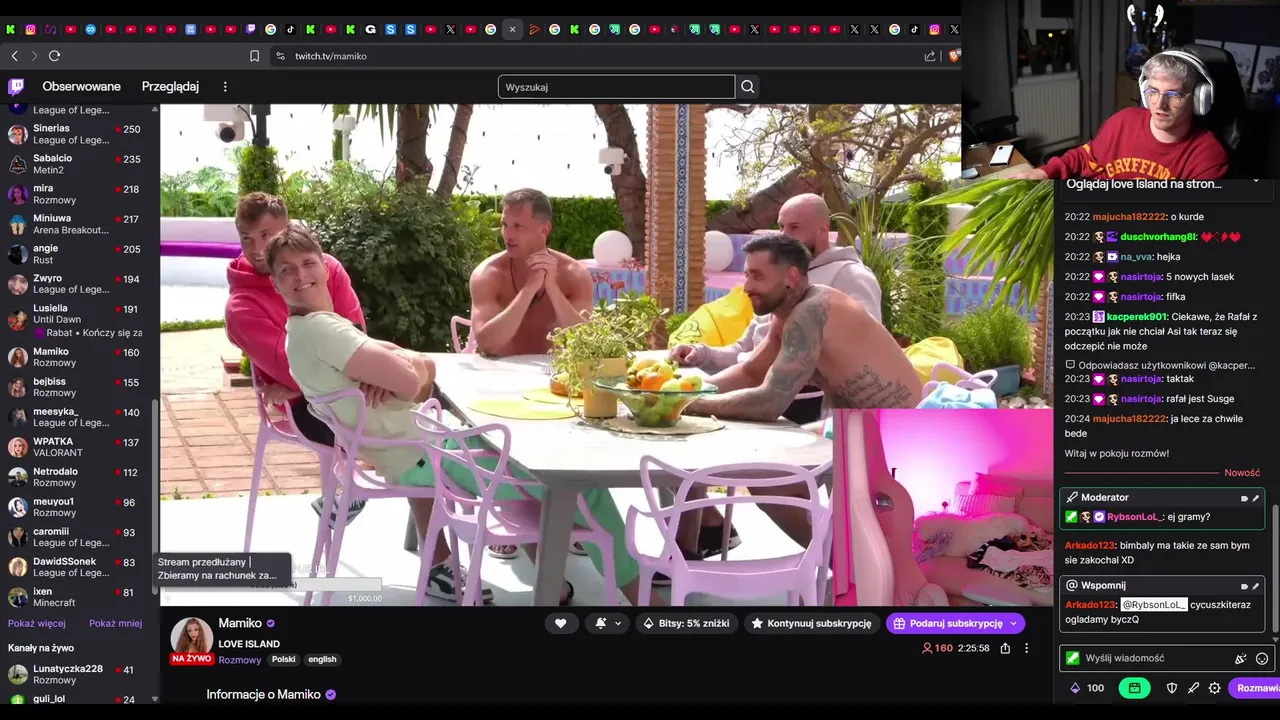
Task: Click the celebration confetti icon in chat input
Action: [x=1240, y=658]
